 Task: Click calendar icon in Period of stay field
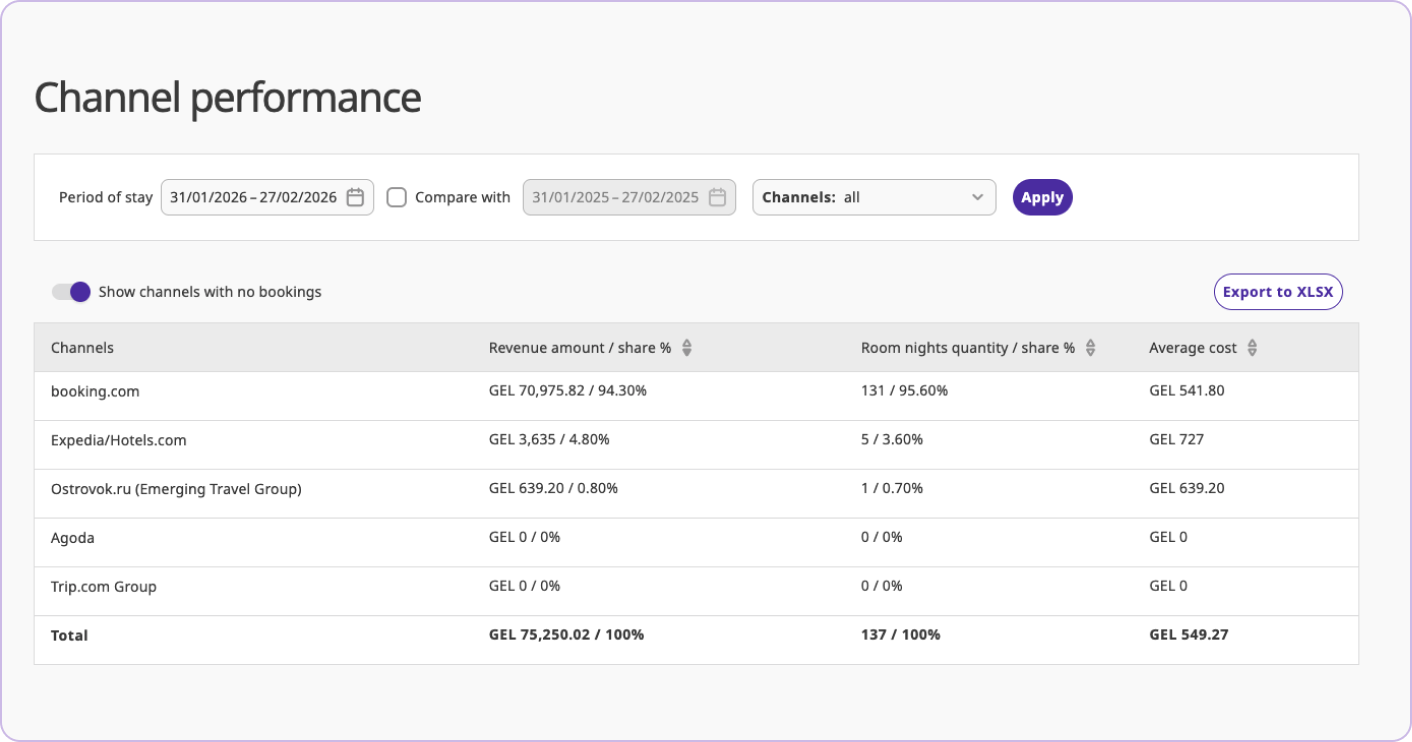[355, 198]
